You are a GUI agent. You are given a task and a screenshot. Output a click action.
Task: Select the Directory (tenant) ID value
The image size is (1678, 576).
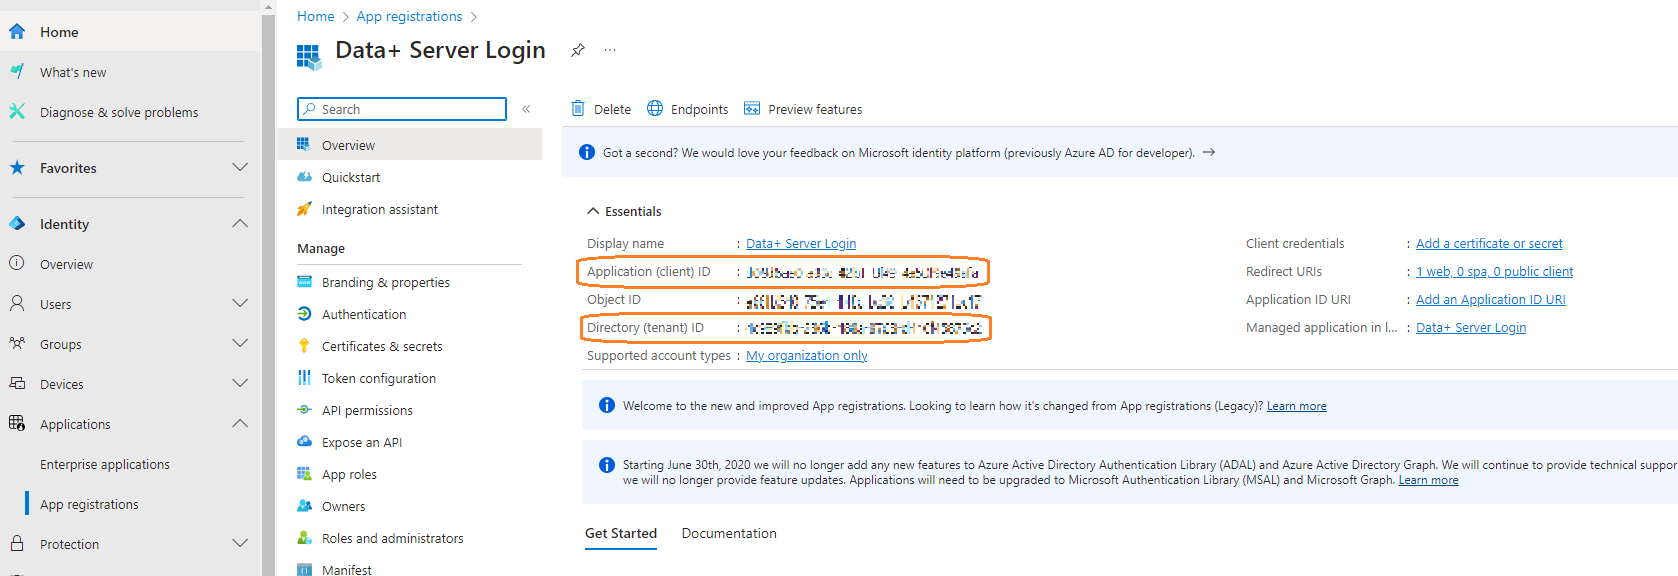[x=865, y=328]
